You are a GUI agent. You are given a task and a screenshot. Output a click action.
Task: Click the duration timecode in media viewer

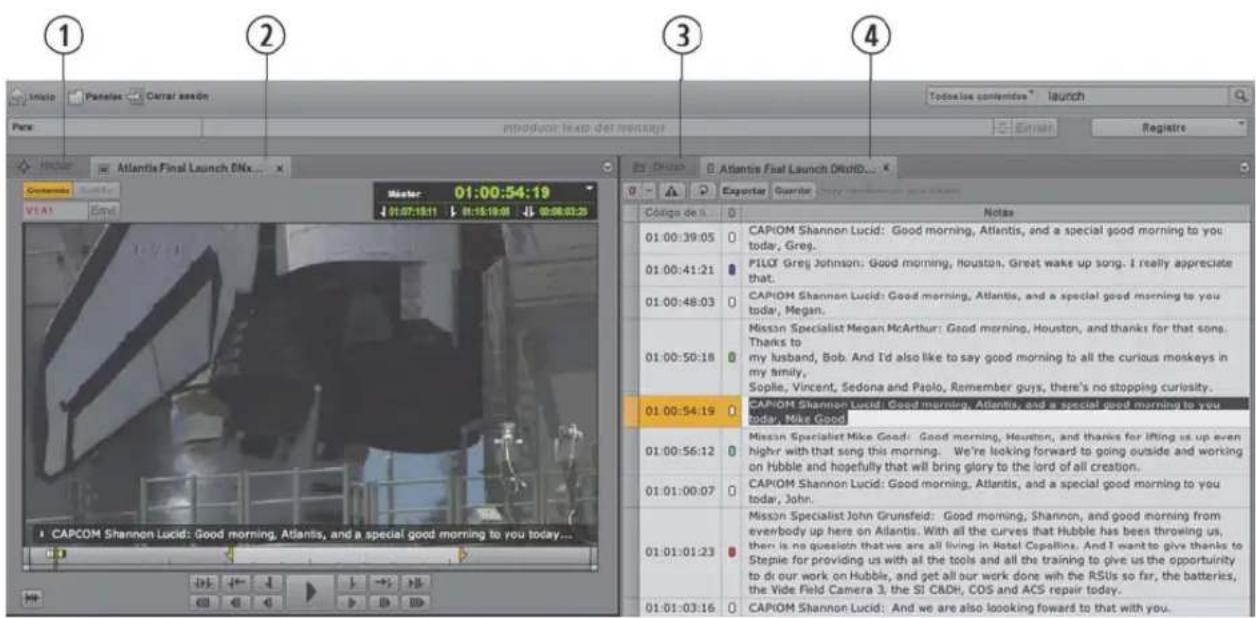[561, 211]
